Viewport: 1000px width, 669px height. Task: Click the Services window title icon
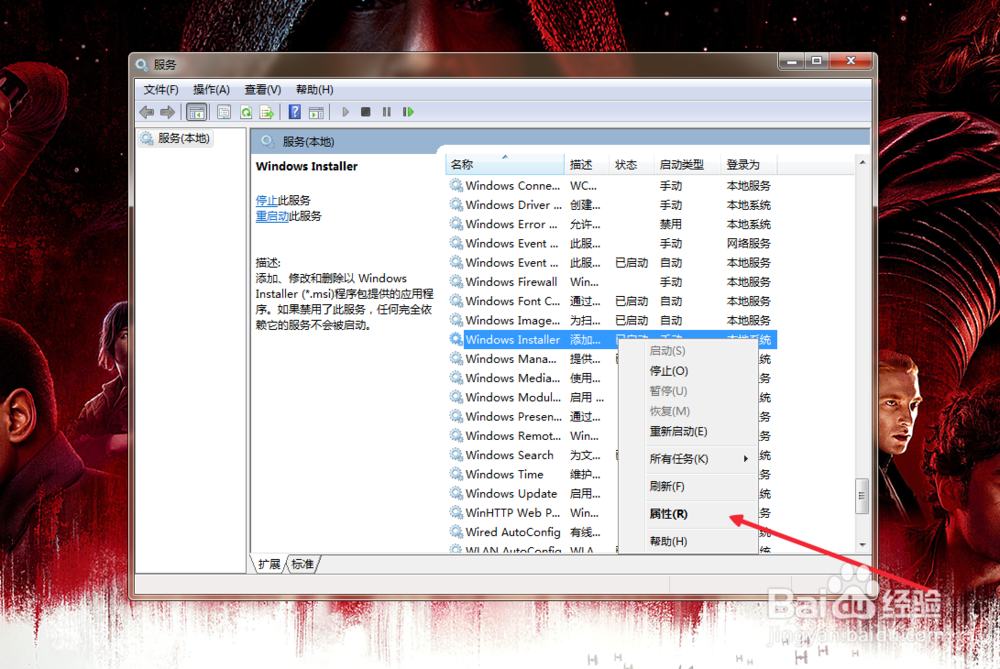coord(142,64)
